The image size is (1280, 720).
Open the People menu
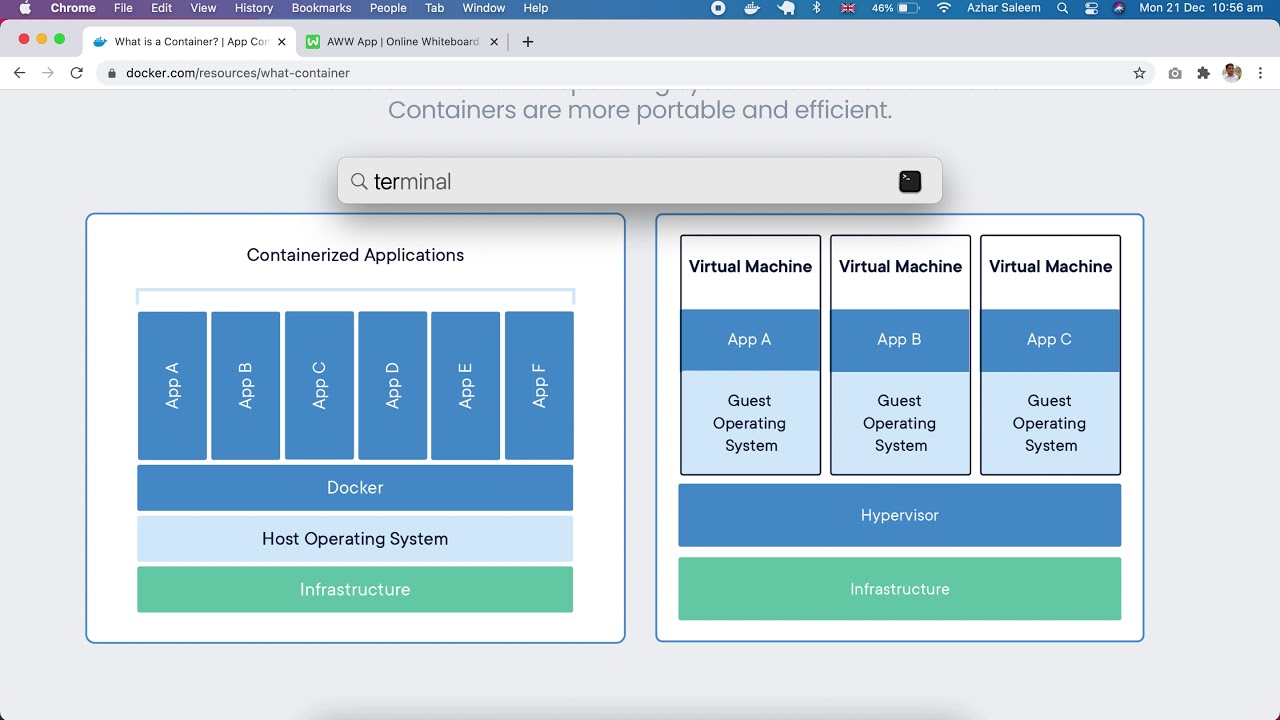(388, 8)
